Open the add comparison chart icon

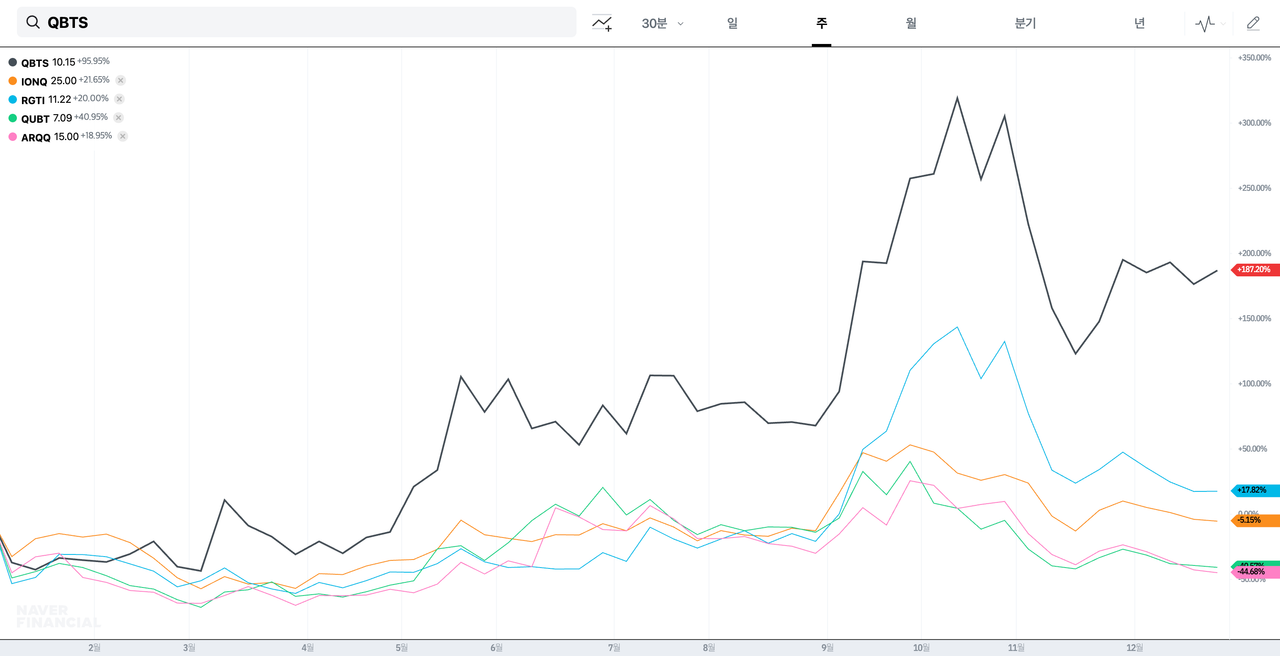tap(602, 23)
